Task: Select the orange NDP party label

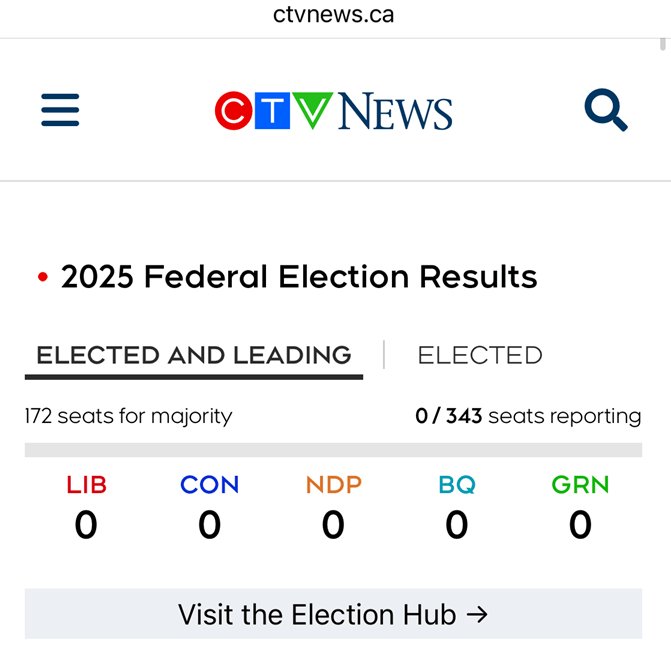Action: point(333,485)
